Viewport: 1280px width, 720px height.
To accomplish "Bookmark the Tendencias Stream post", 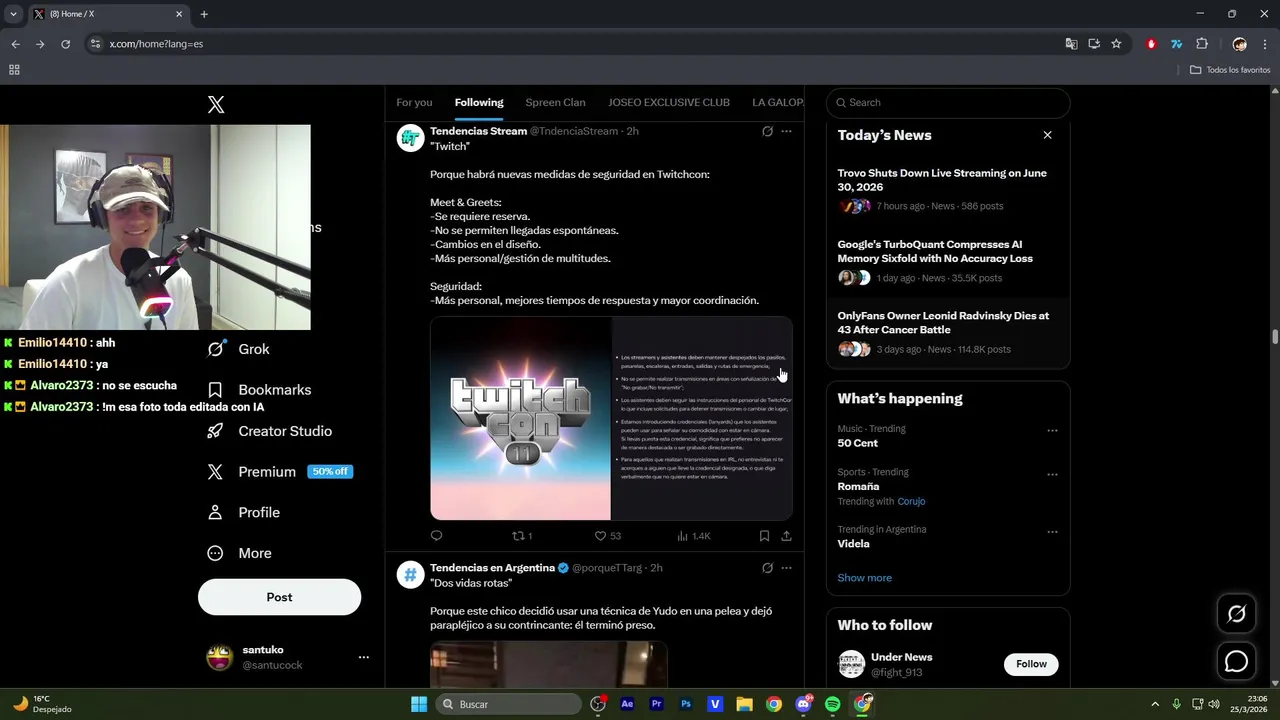I will (764, 536).
